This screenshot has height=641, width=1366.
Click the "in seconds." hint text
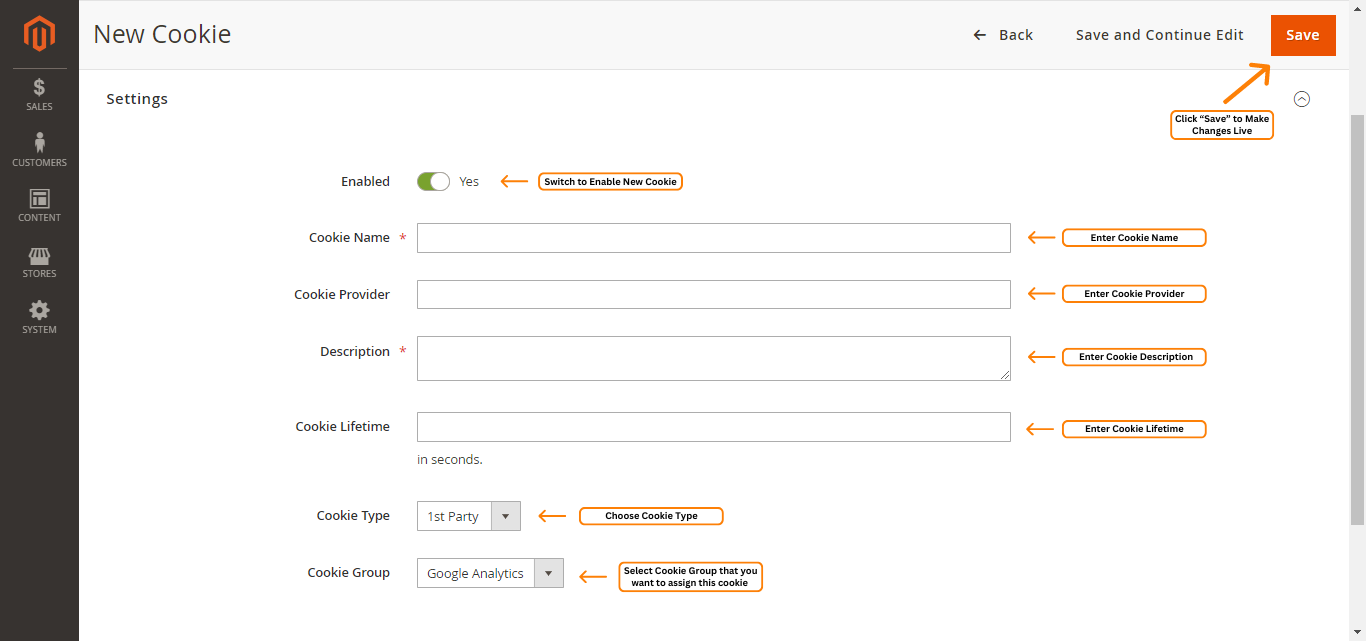(450, 460)
